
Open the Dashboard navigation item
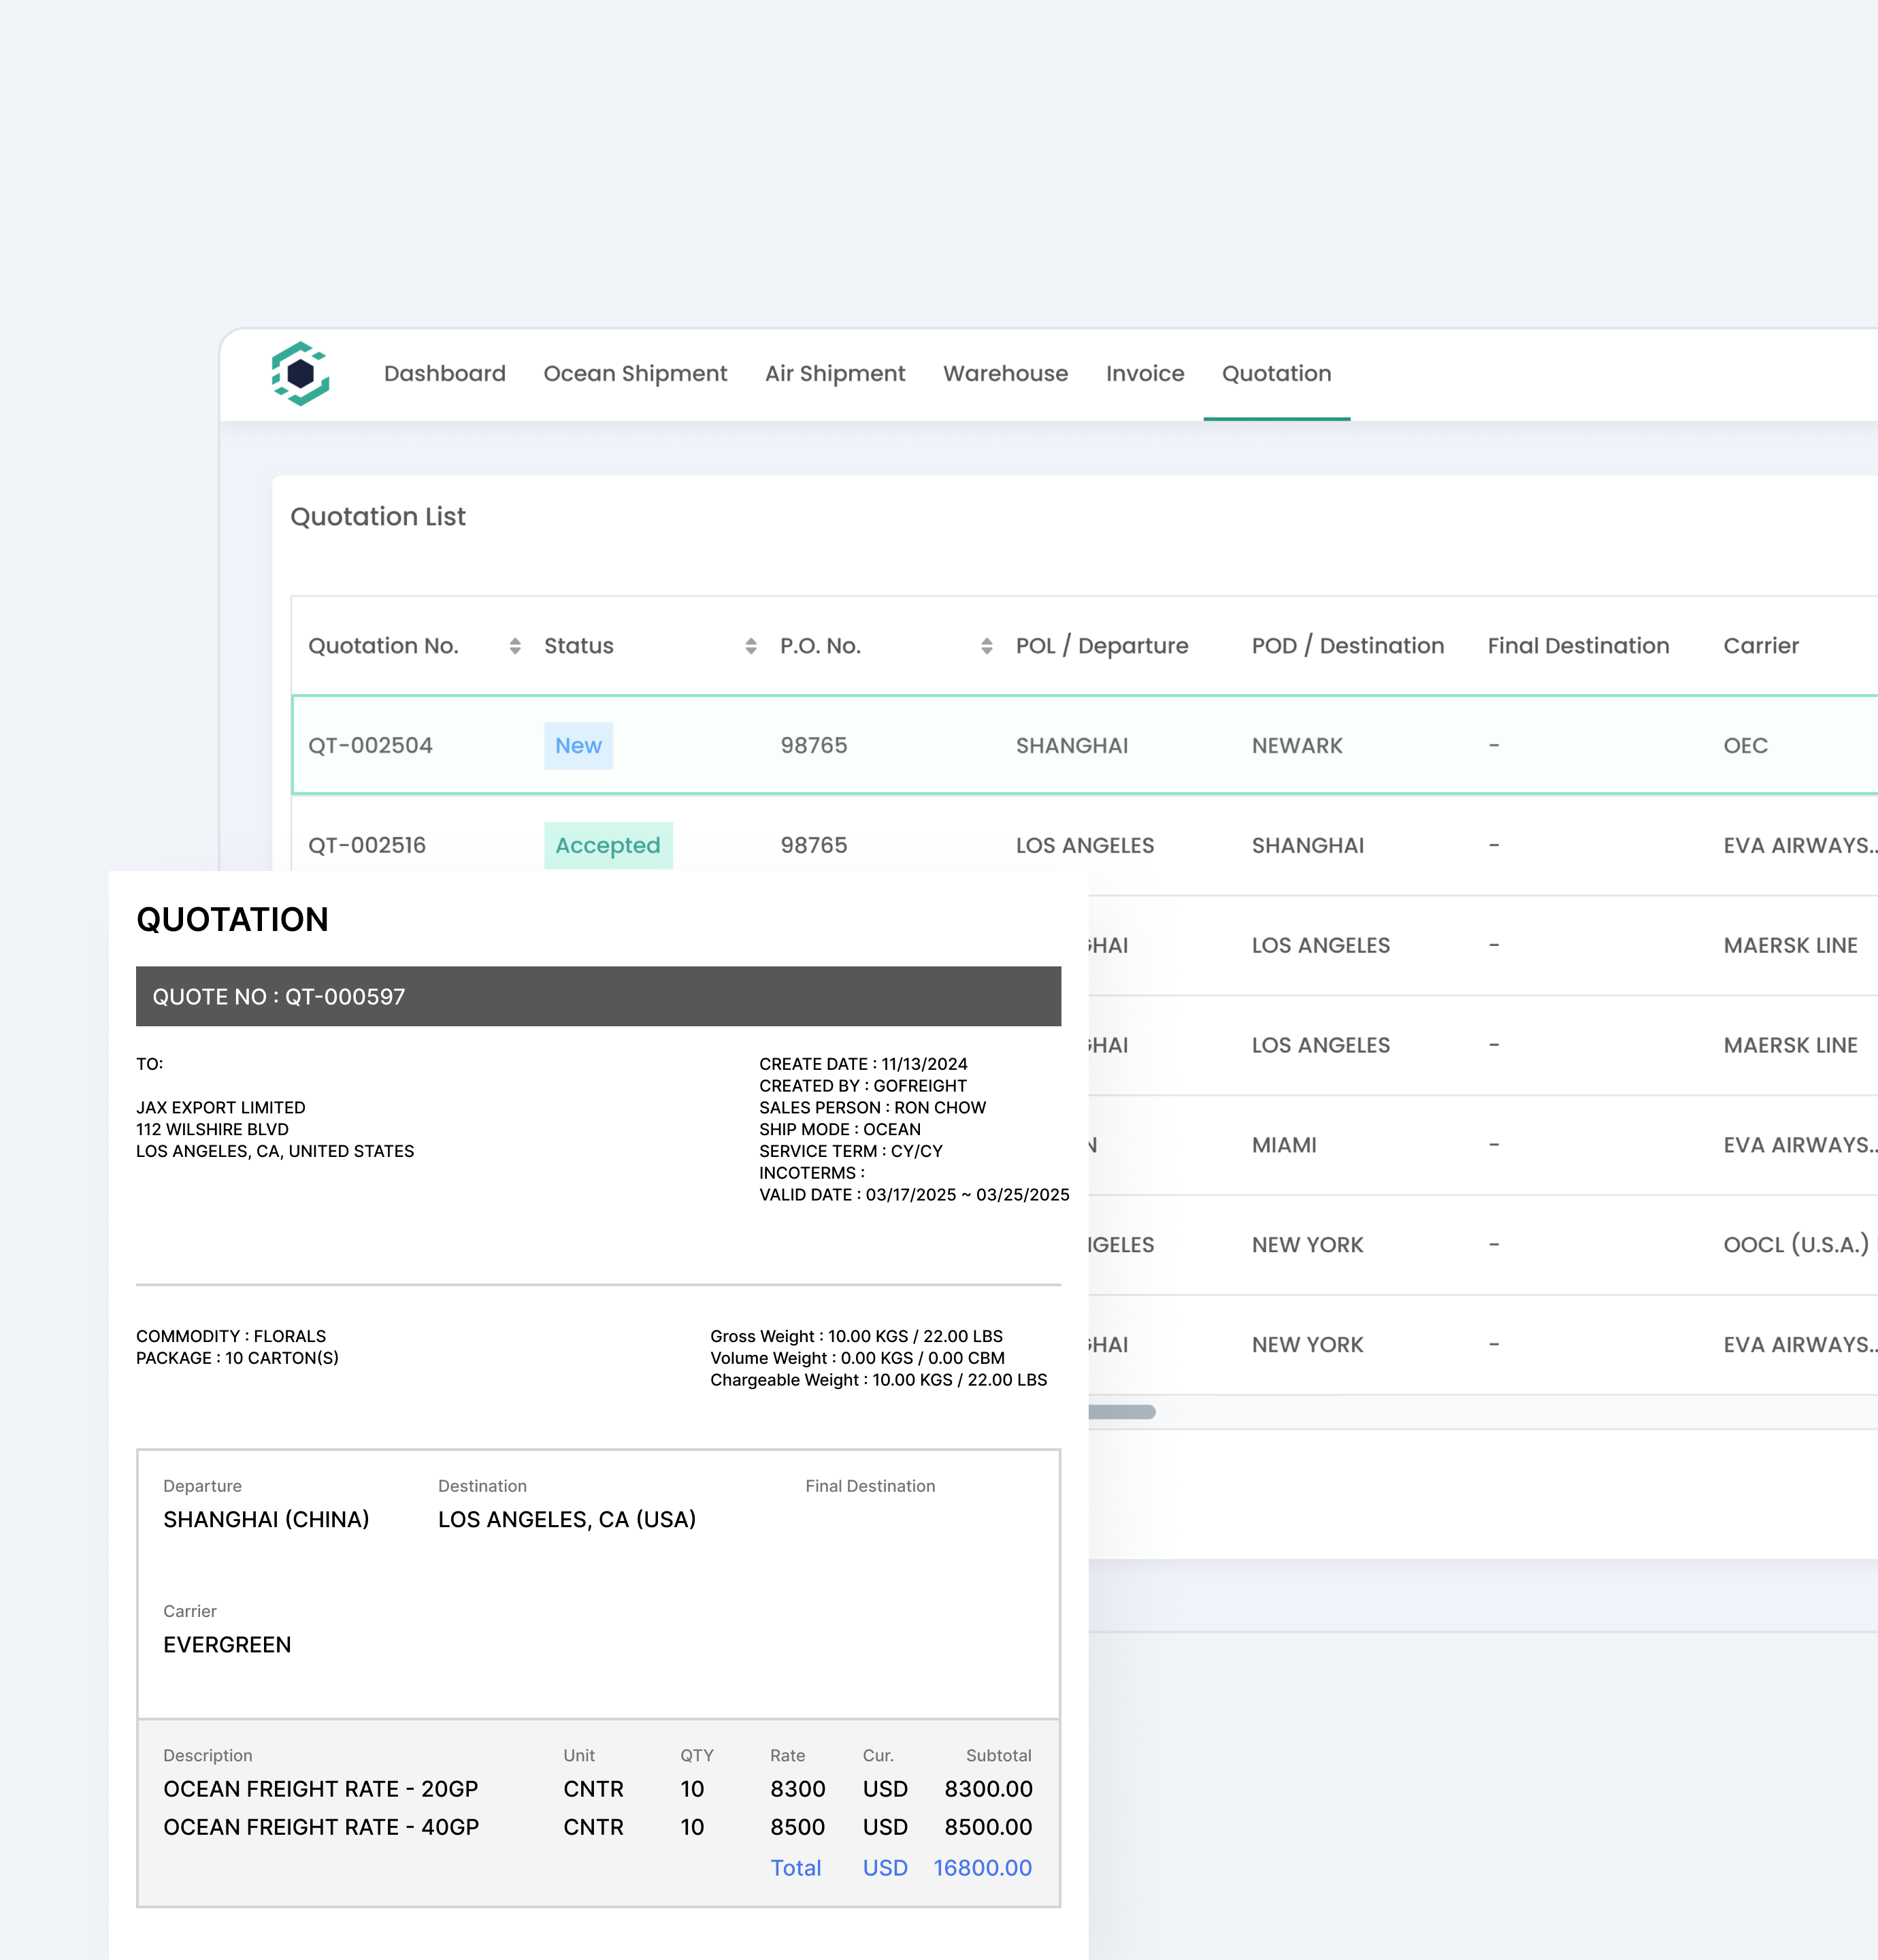point(444,373)
